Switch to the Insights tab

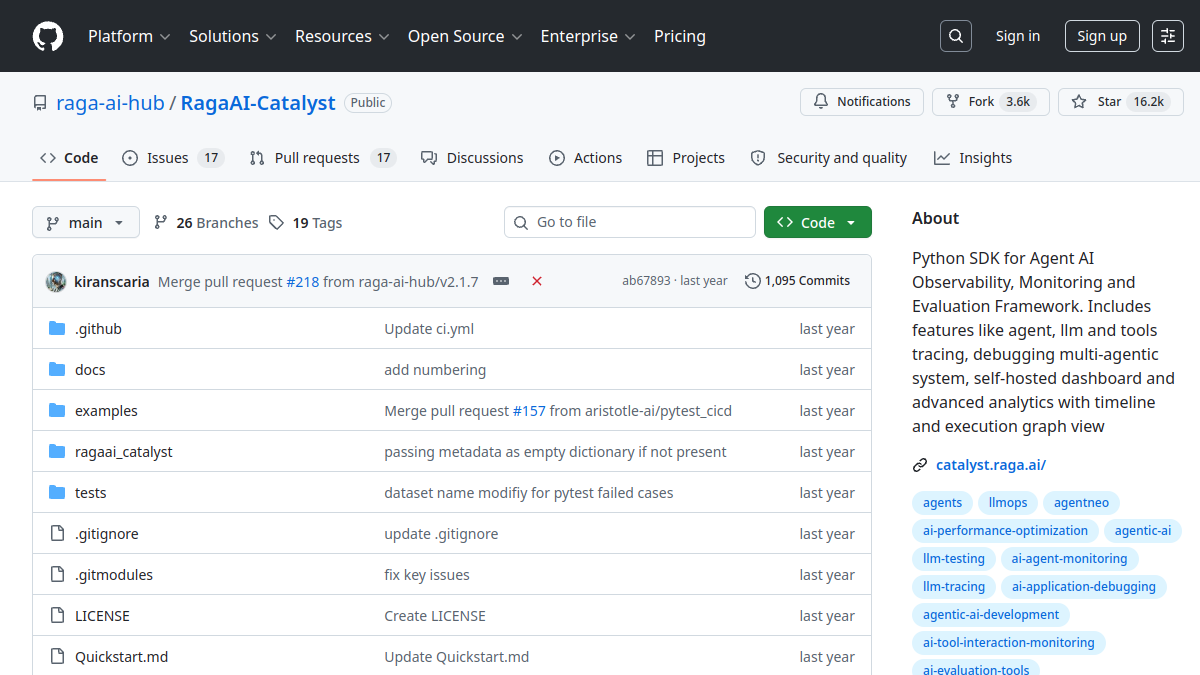973,158
